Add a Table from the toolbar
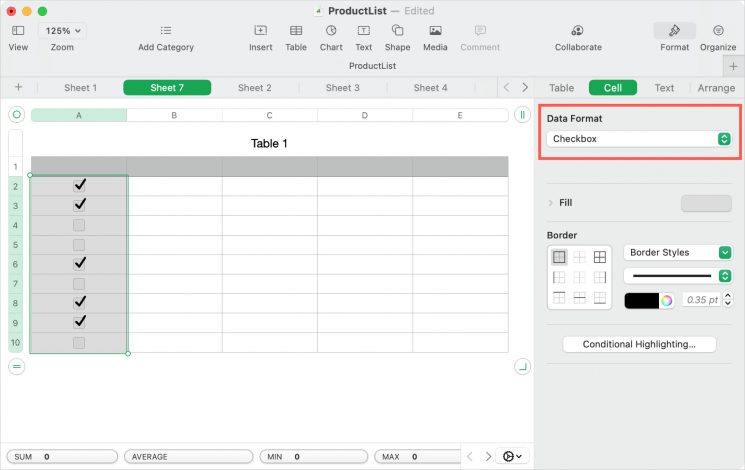The height and width of the screenshot is (470, 745). pyautogui.click(x=296, y=31)
